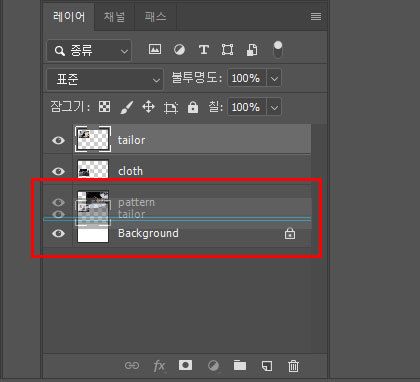Select the cloth layer thumbnail

point(93,169)
